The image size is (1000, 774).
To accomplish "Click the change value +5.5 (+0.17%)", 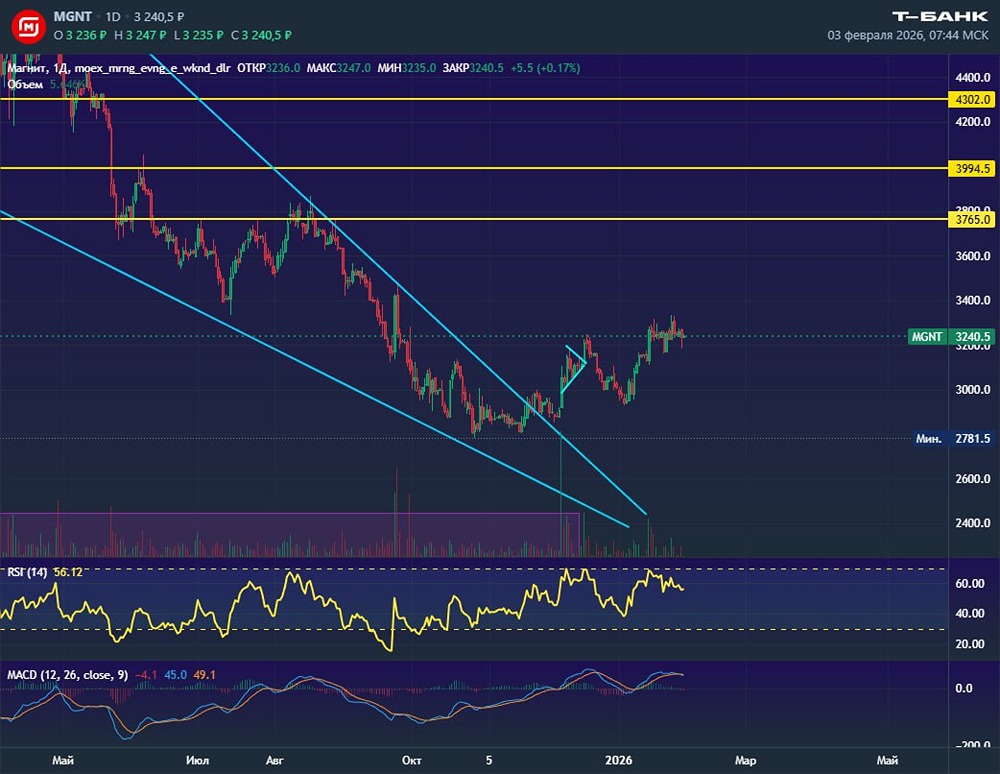I will (x=545, y=68).
